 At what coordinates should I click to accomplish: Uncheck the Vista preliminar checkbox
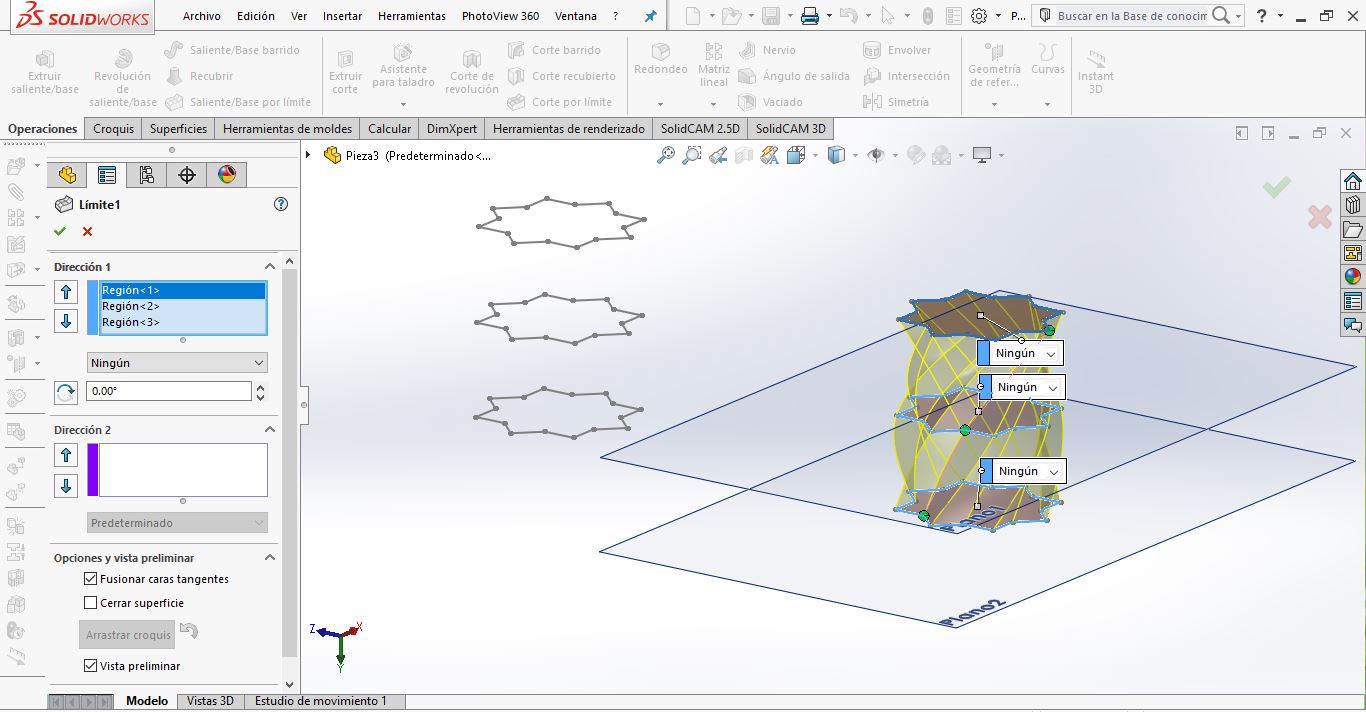click(x=91, y=666)
